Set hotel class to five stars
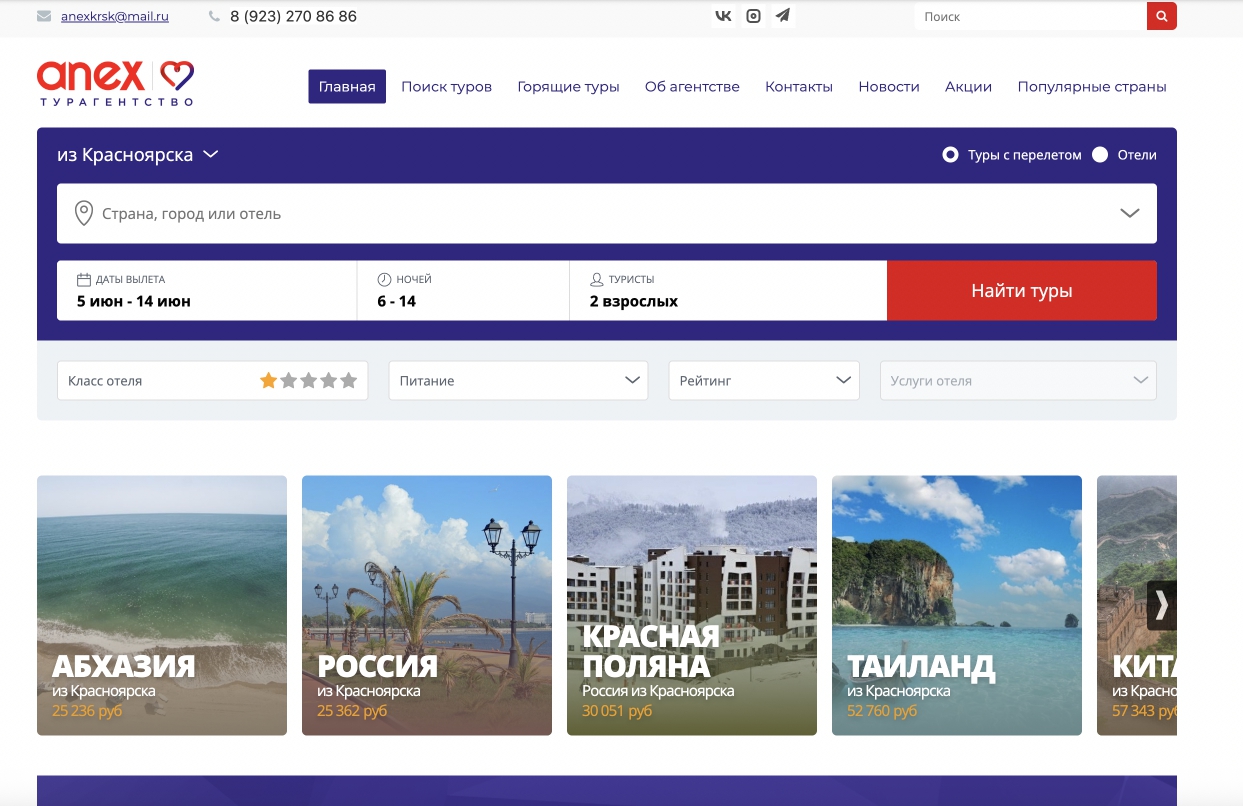Screen dimensions: 1243x806 [348, 381]
